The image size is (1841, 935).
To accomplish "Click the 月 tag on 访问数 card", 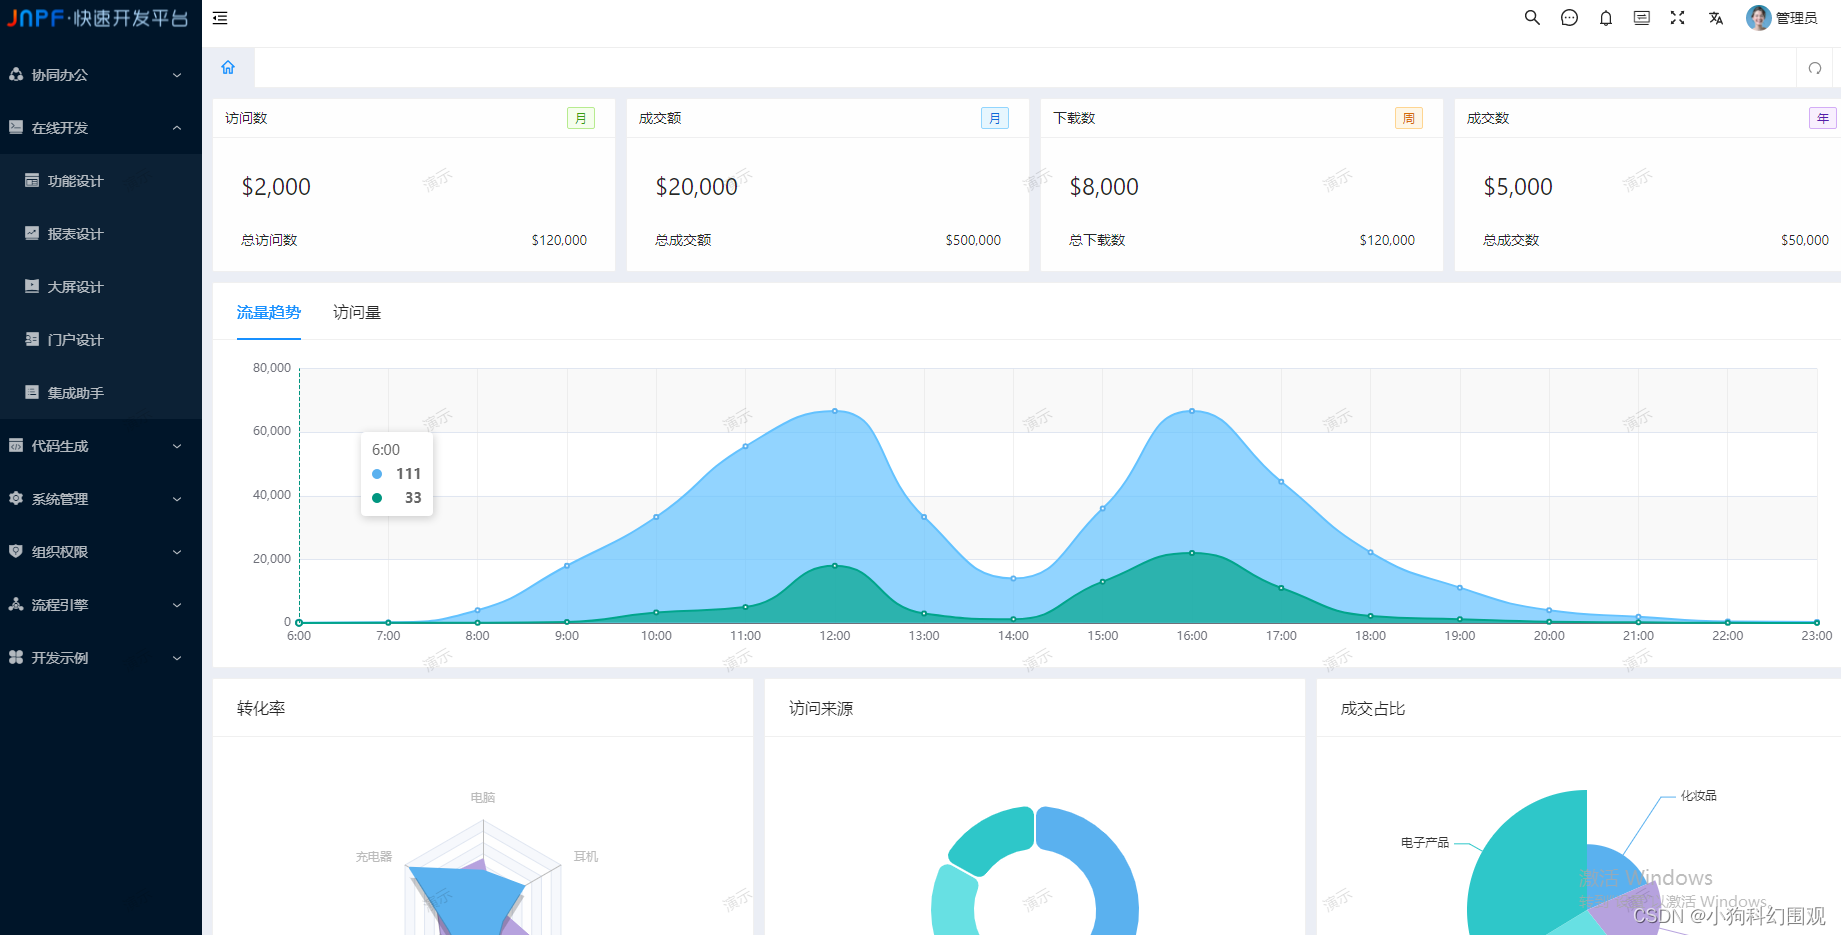I will (581, 118).
